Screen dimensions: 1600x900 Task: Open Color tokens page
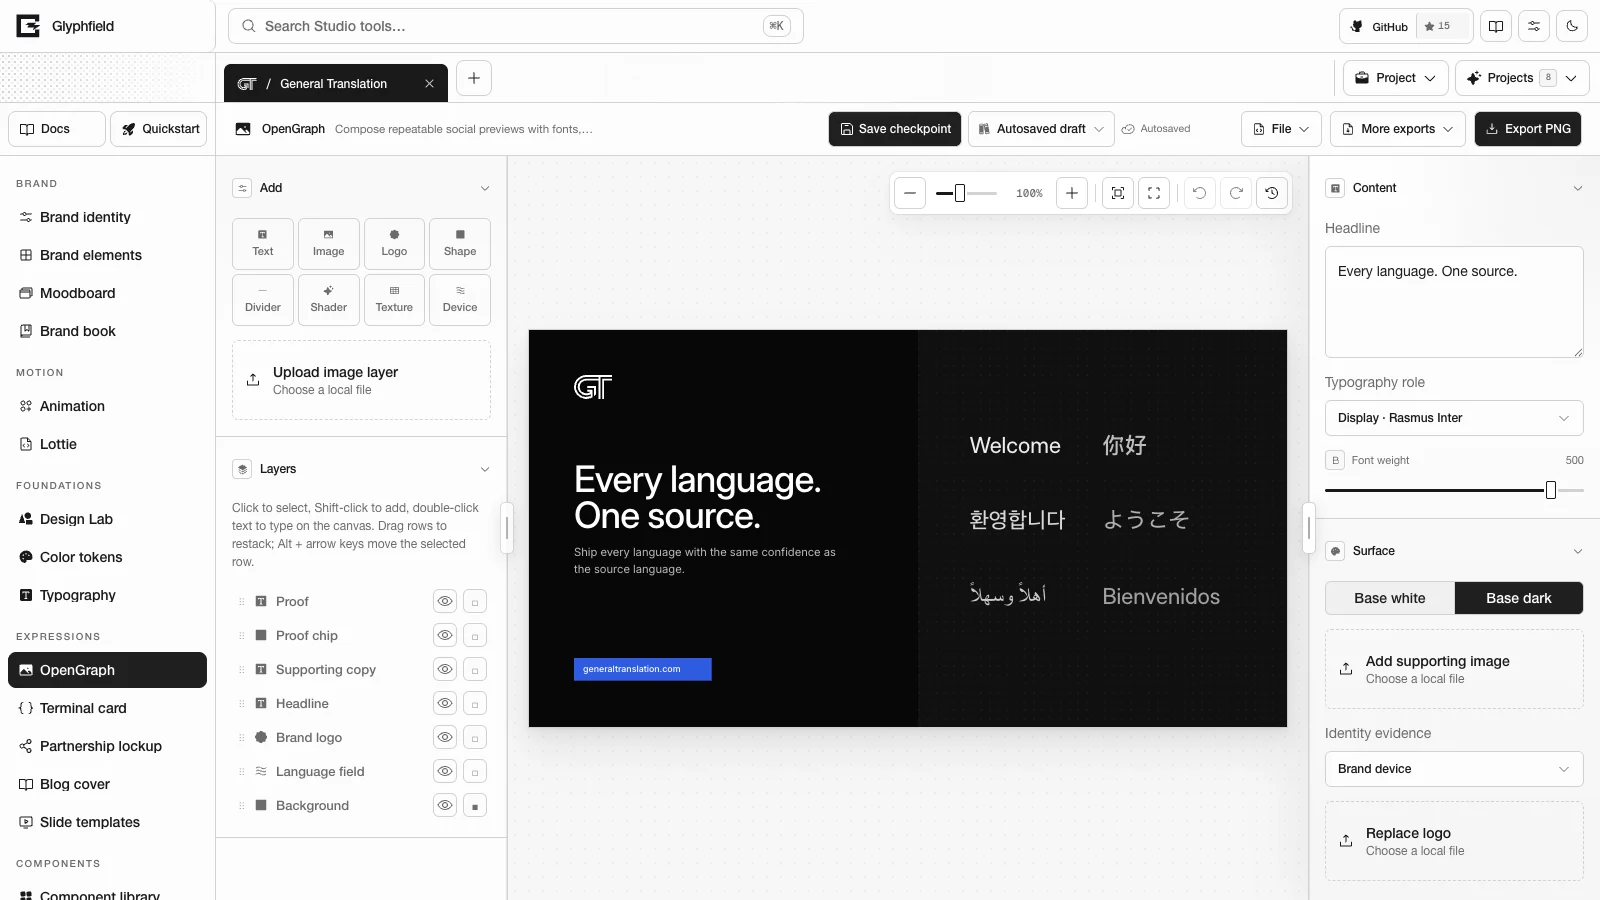pyautogui.click(x=107, y=557)
